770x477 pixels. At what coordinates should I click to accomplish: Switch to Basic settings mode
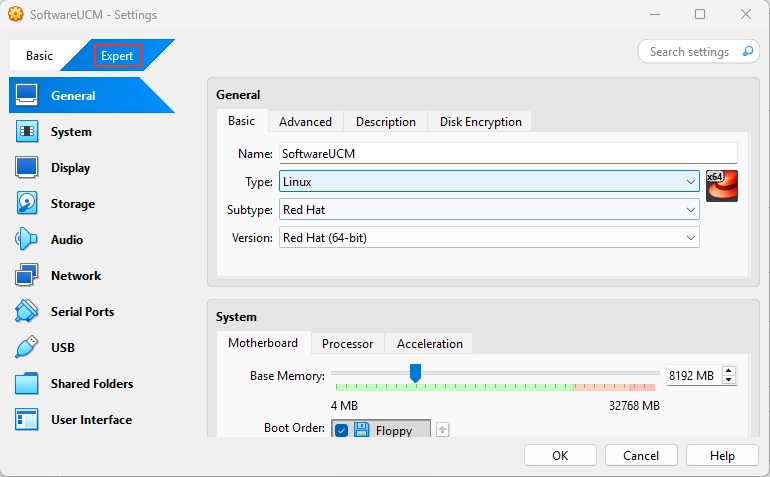click(x=39, y=56)
